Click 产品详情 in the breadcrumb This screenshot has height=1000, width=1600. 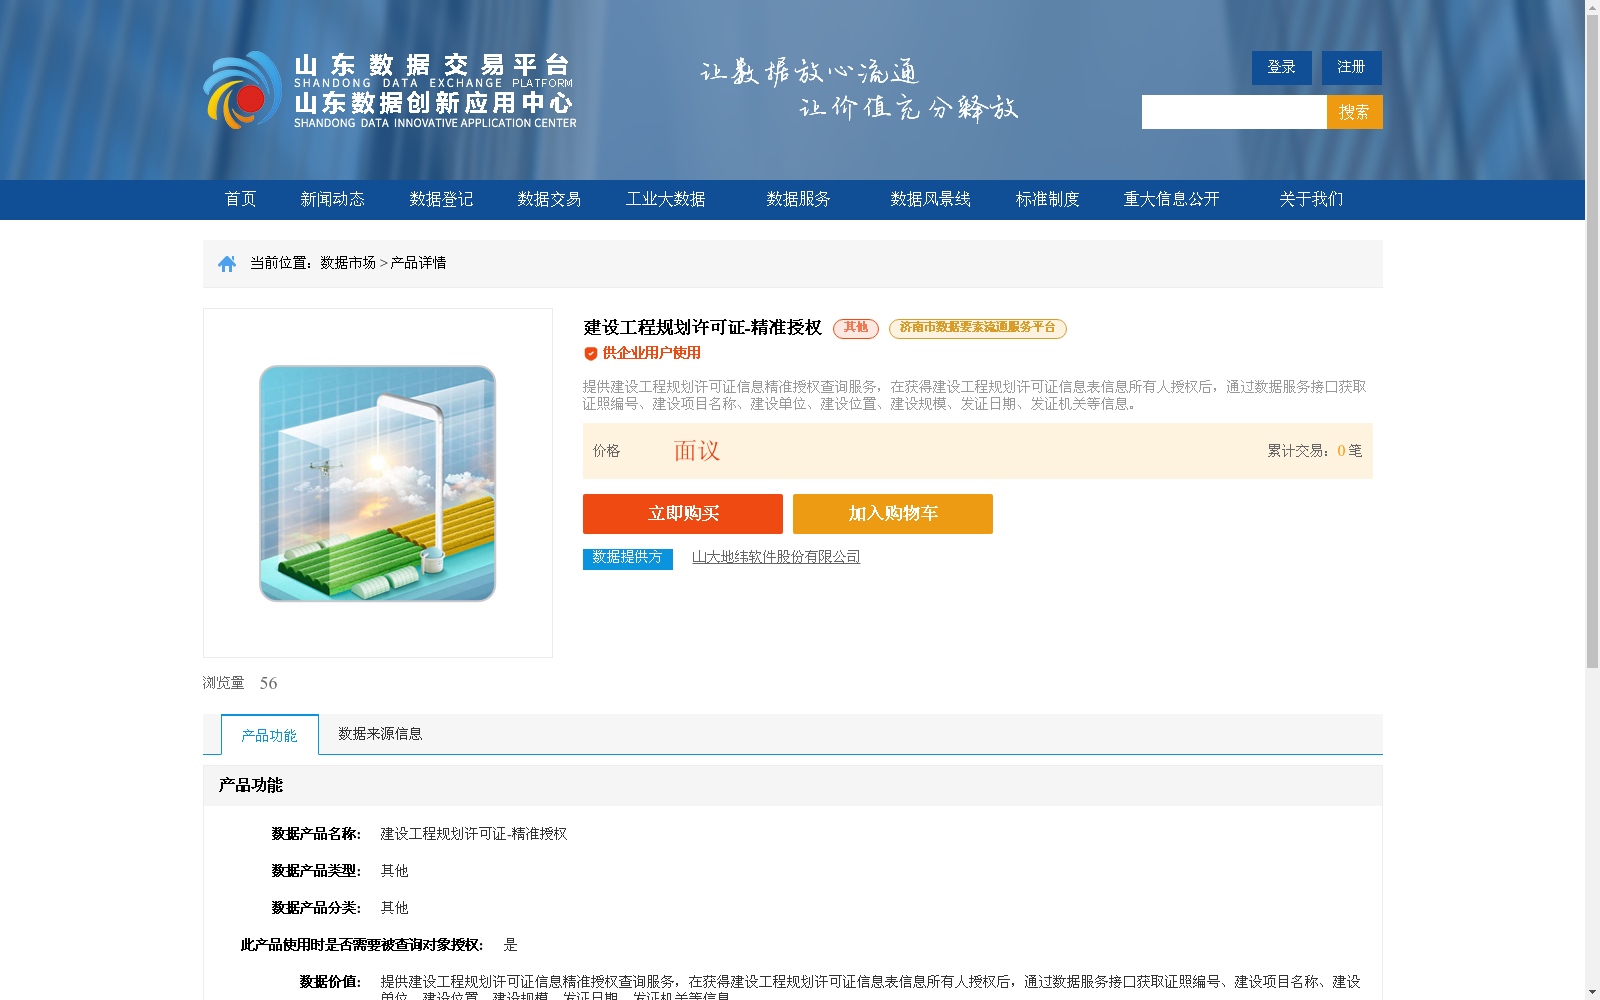(x=418, y=263)
